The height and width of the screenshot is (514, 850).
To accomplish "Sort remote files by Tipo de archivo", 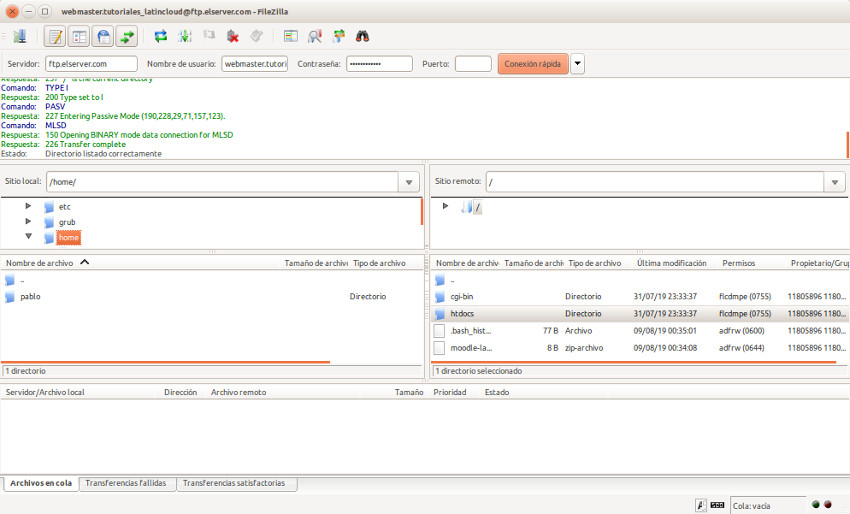I will (x=595, y=263).
